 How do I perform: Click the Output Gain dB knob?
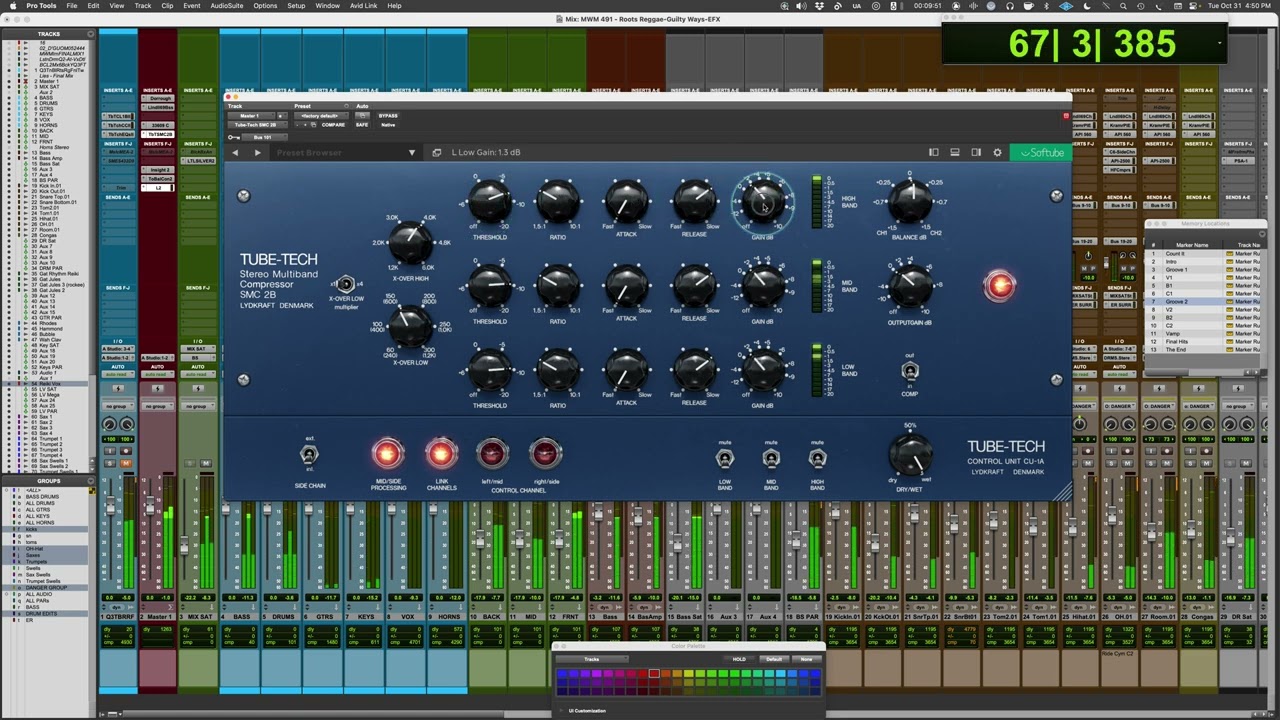(910, 287)
